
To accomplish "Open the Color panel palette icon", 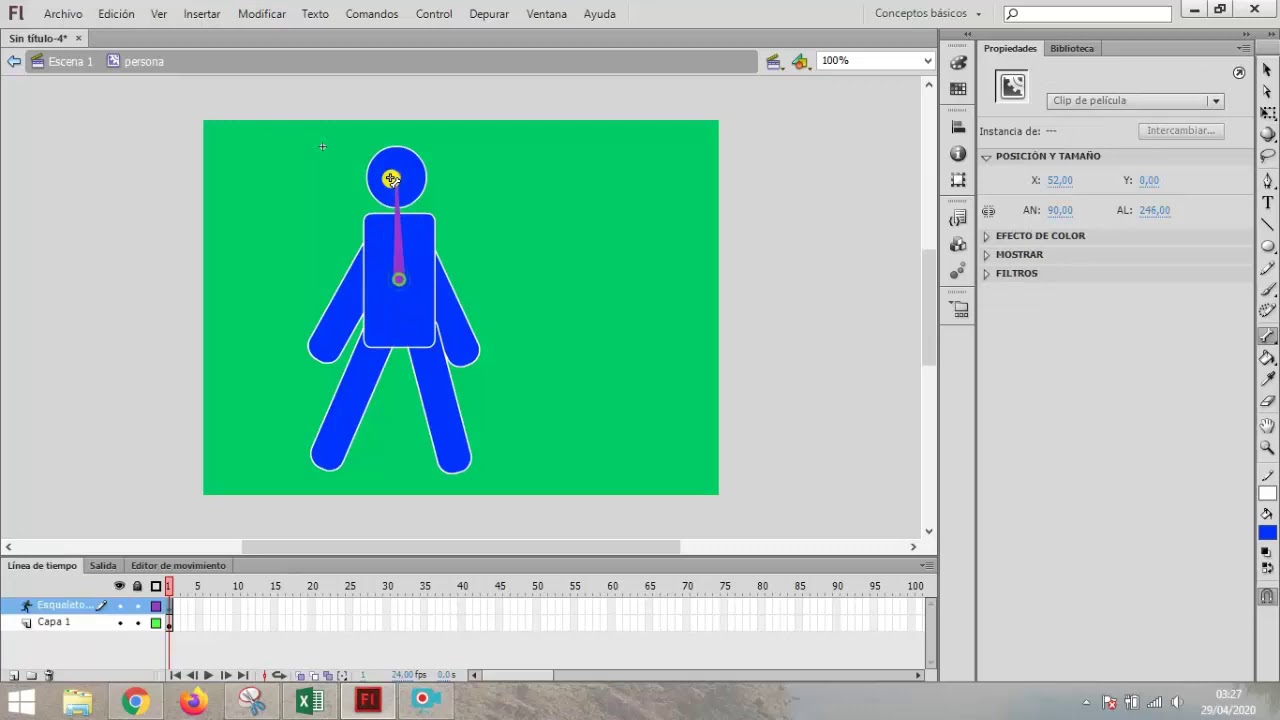I will tap(958, 63).
